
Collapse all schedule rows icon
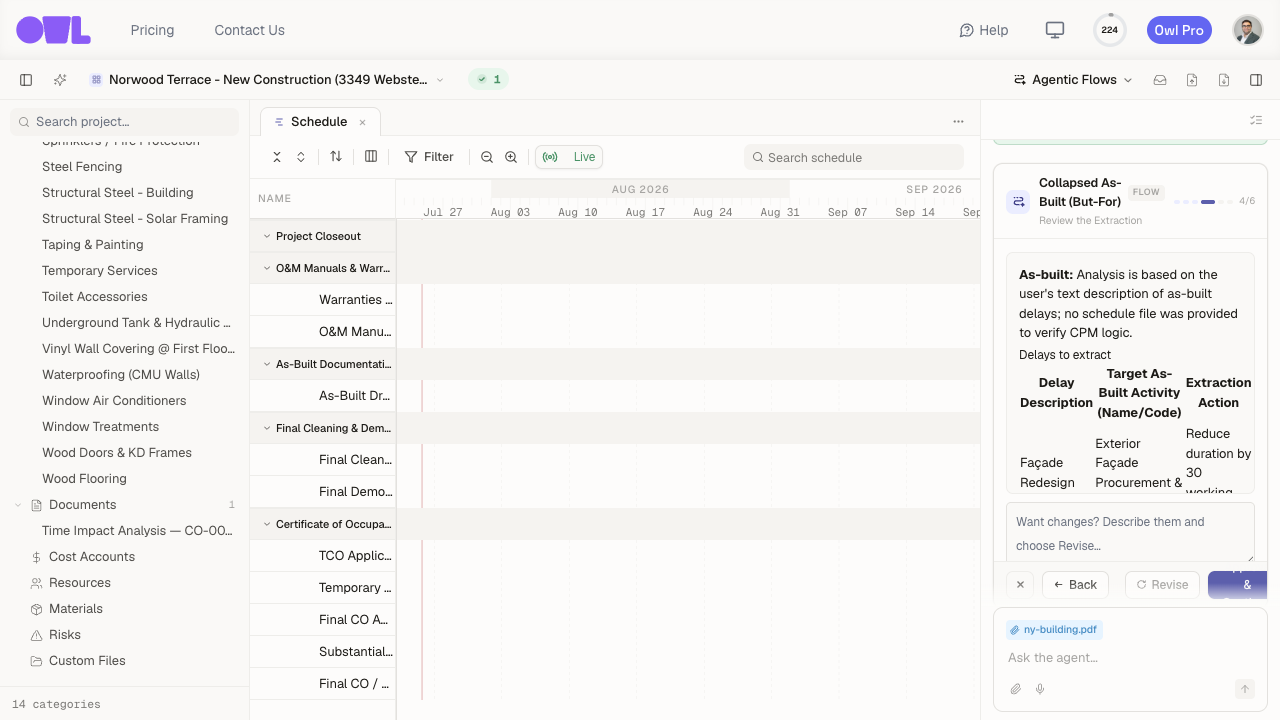point(277,157)
